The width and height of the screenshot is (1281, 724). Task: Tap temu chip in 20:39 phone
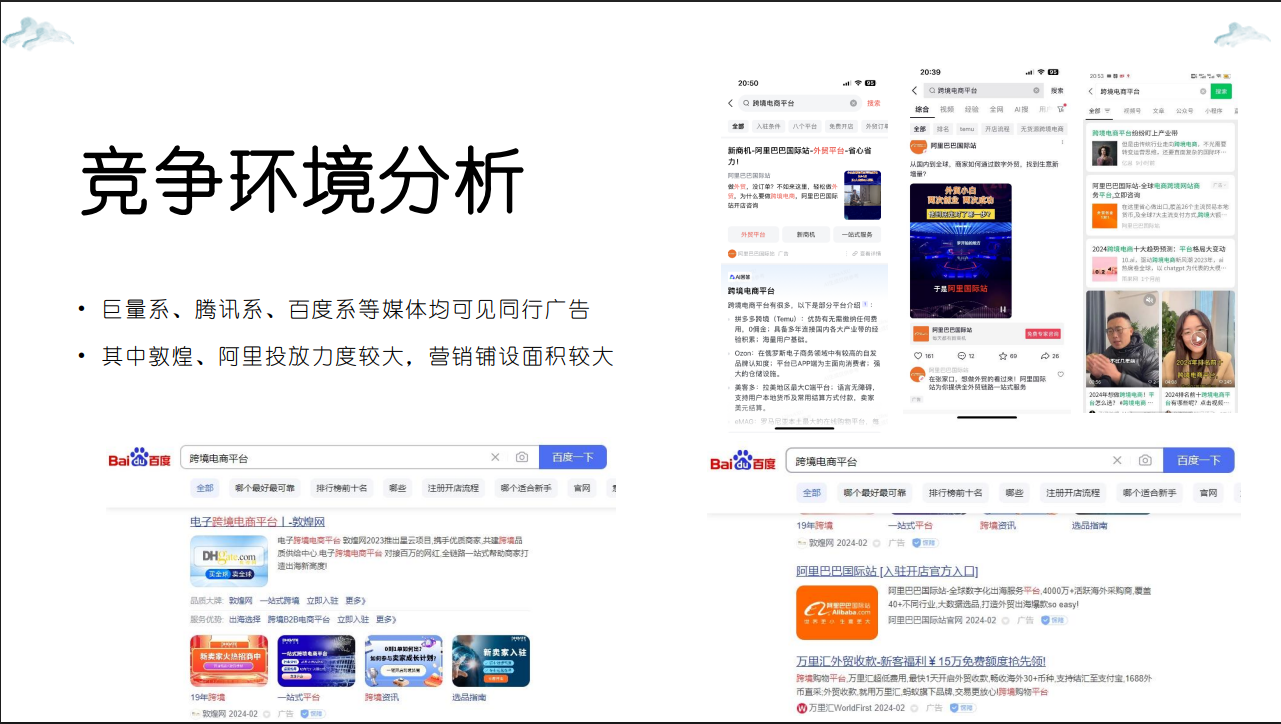[967, 129]
